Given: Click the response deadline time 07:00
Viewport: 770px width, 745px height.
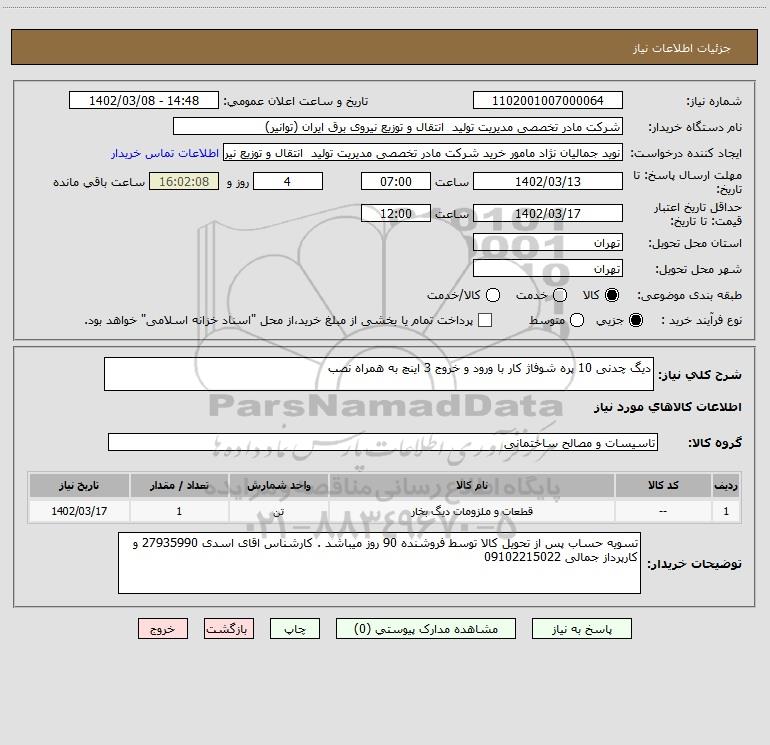Looking at the screenshot, I should click(396, 181).
